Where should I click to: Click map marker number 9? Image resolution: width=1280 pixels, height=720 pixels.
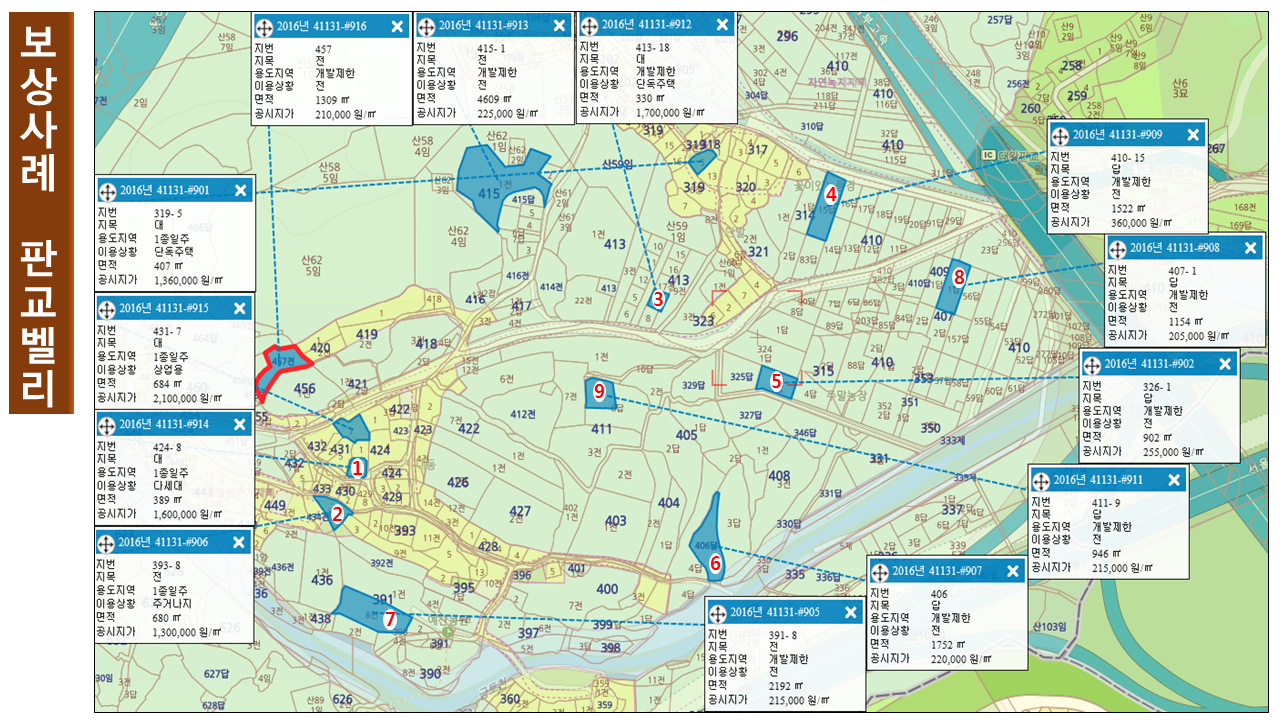tap(599, 391)
